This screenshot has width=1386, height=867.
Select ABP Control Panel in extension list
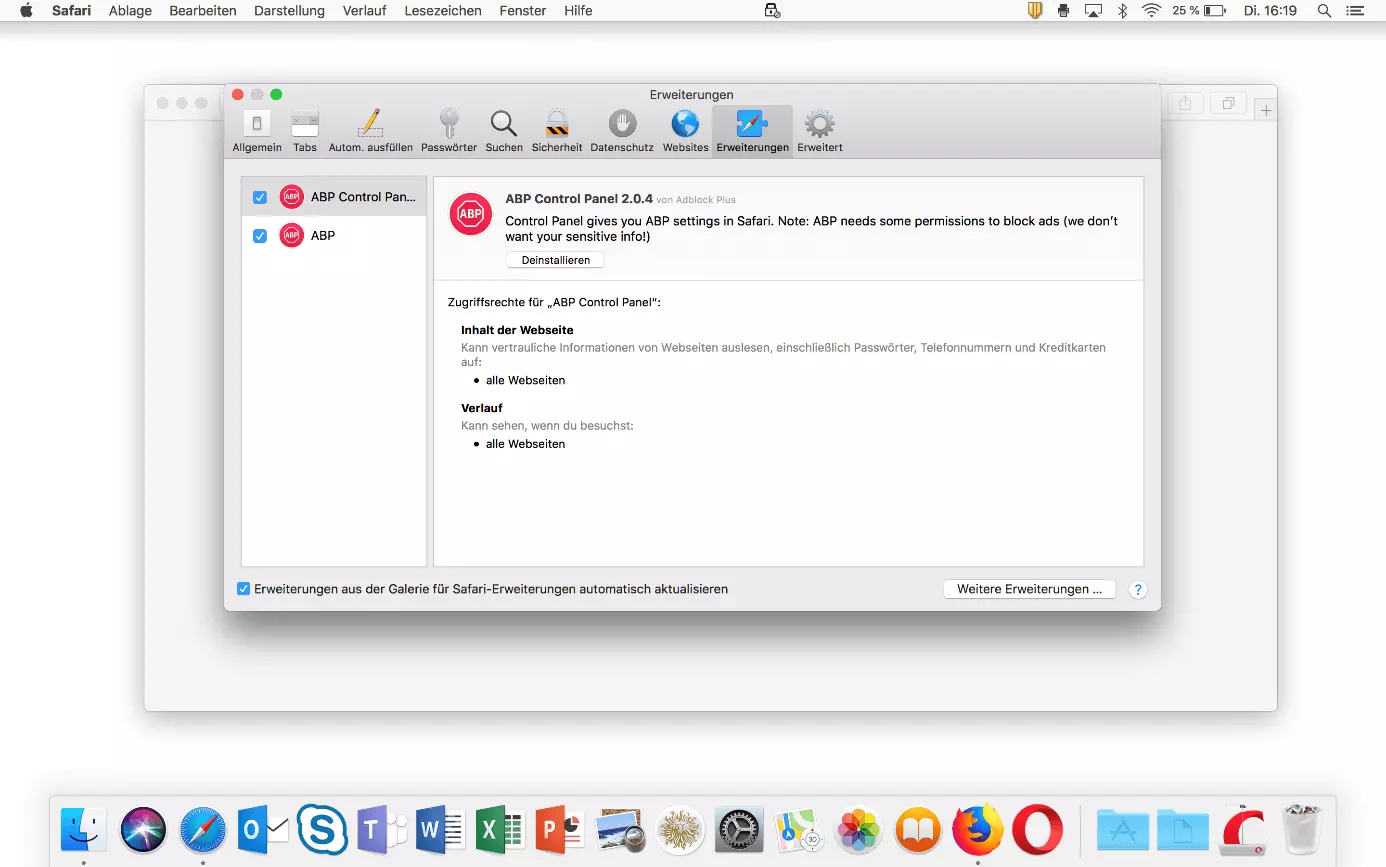coord(334,197)
